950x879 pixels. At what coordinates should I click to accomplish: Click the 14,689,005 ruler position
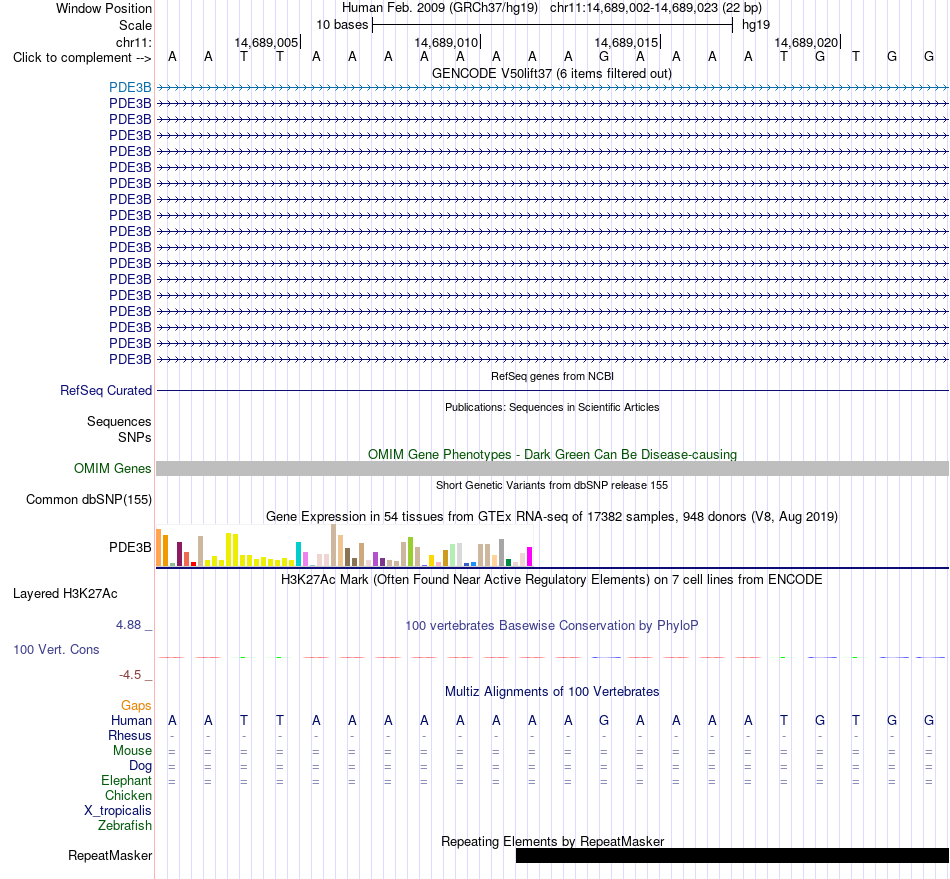point(266,42)
